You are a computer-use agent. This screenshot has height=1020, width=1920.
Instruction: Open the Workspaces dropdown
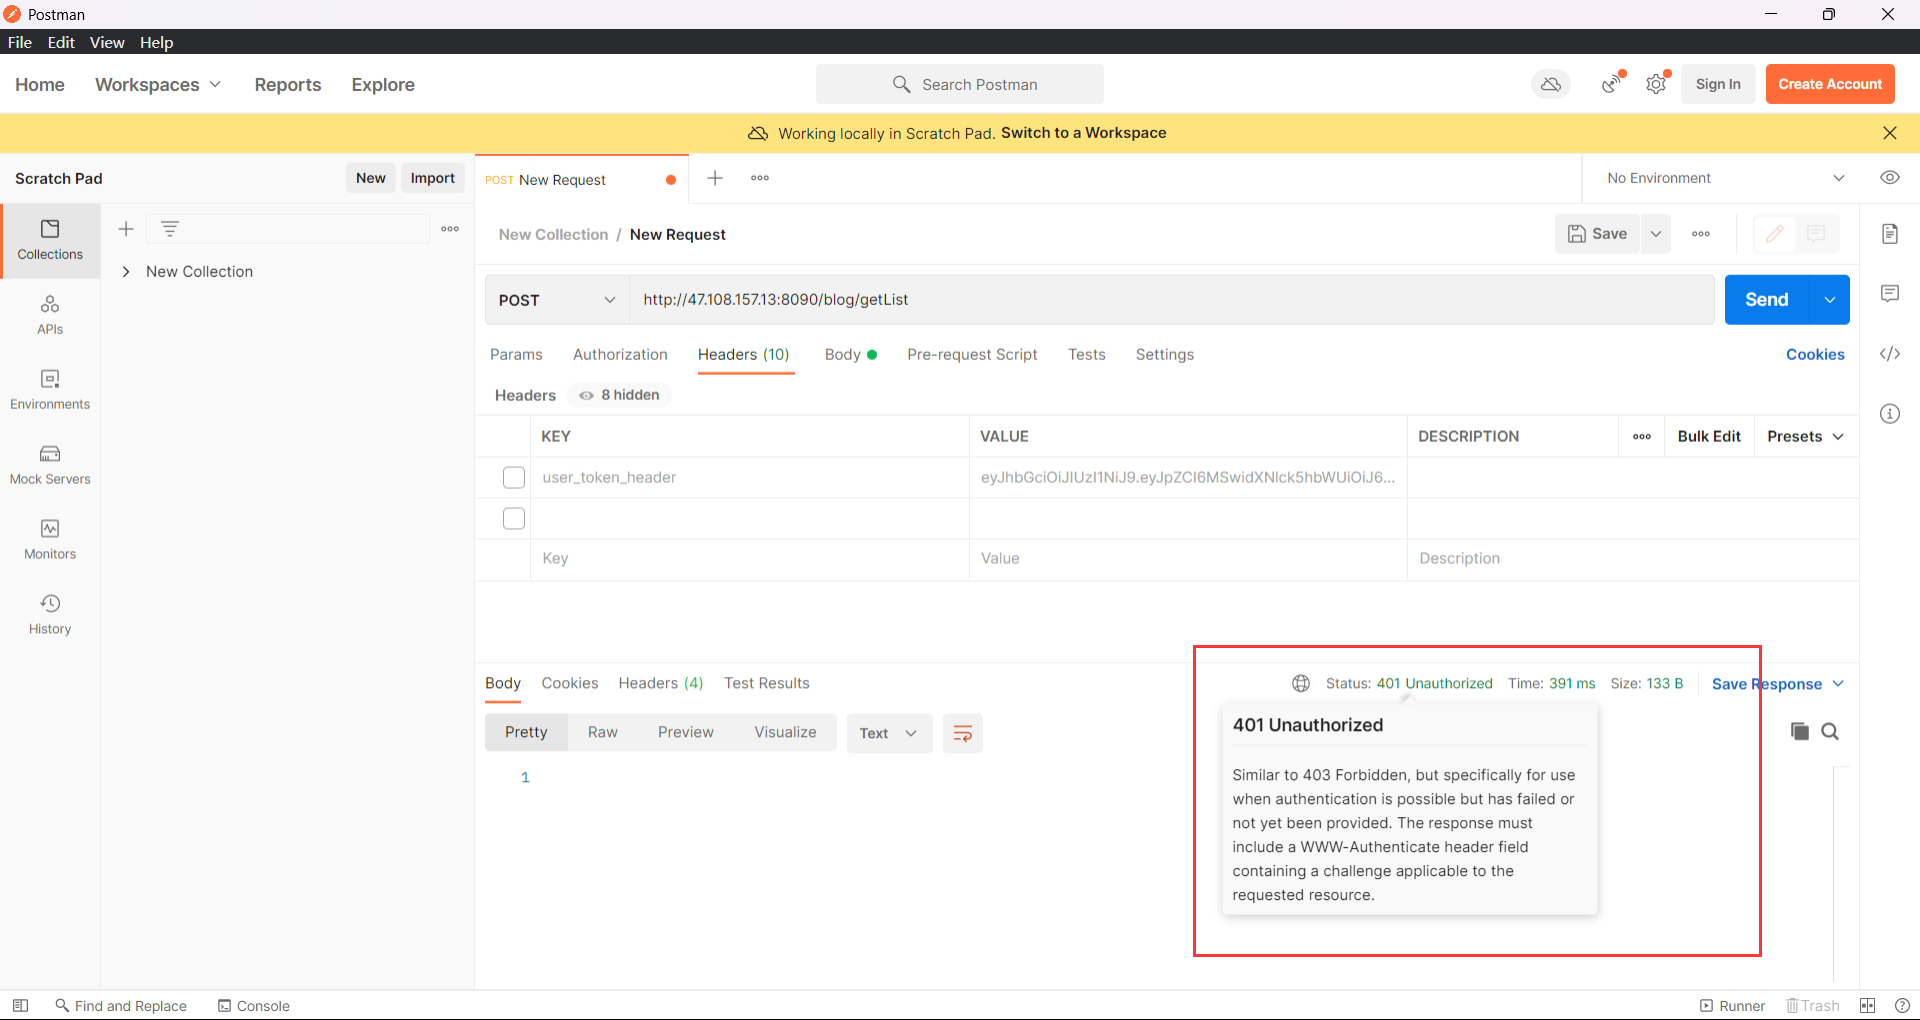coord(158,85)
